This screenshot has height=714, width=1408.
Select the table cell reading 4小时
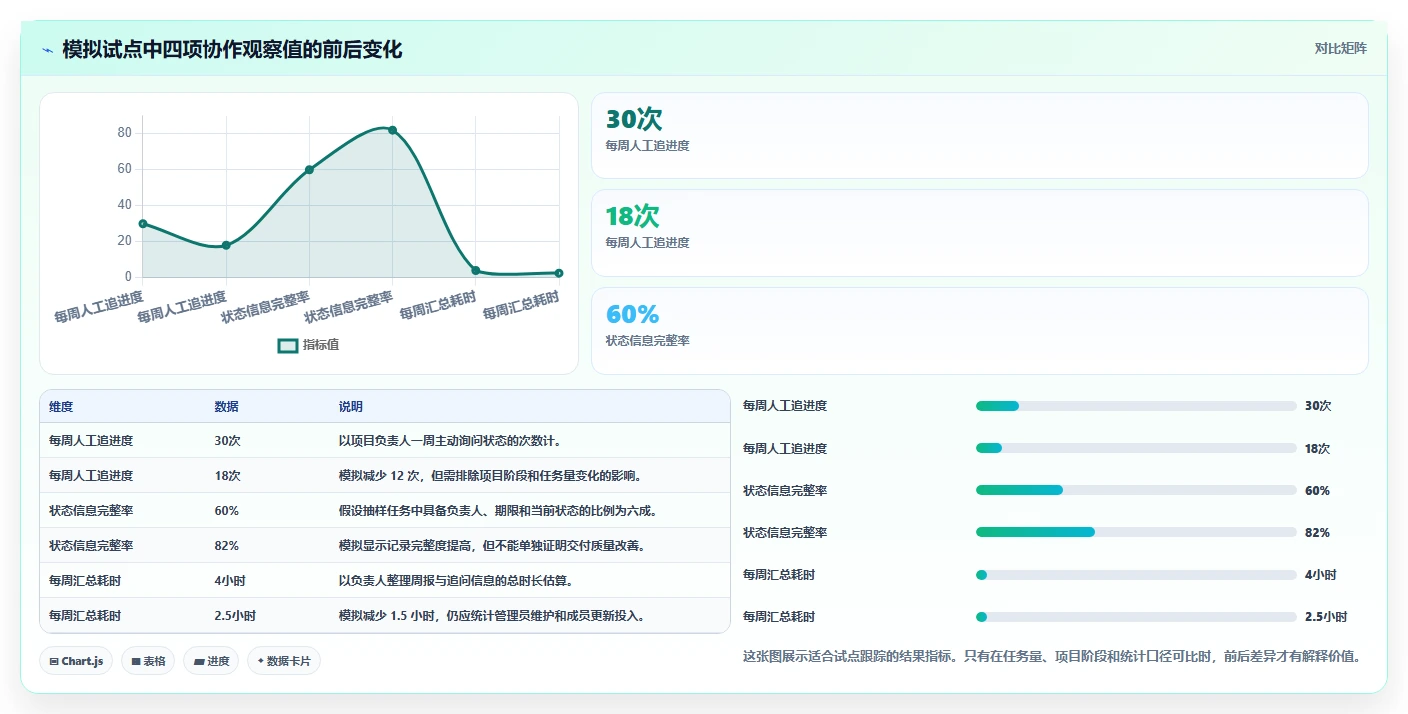click(230, 581)
